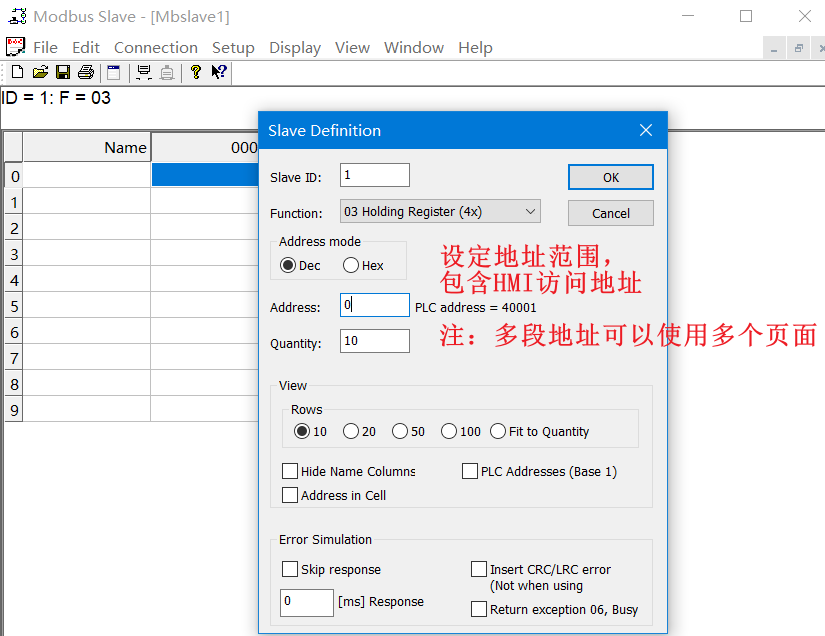Click row header 0 in the table
This screenshot has width=825, height=636.
coord(14,176)
